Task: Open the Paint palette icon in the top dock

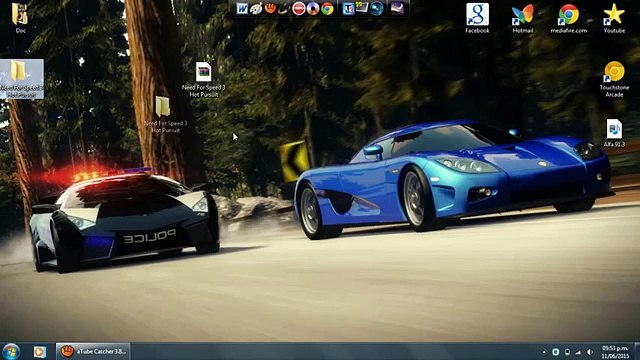Action: point(256,8)
